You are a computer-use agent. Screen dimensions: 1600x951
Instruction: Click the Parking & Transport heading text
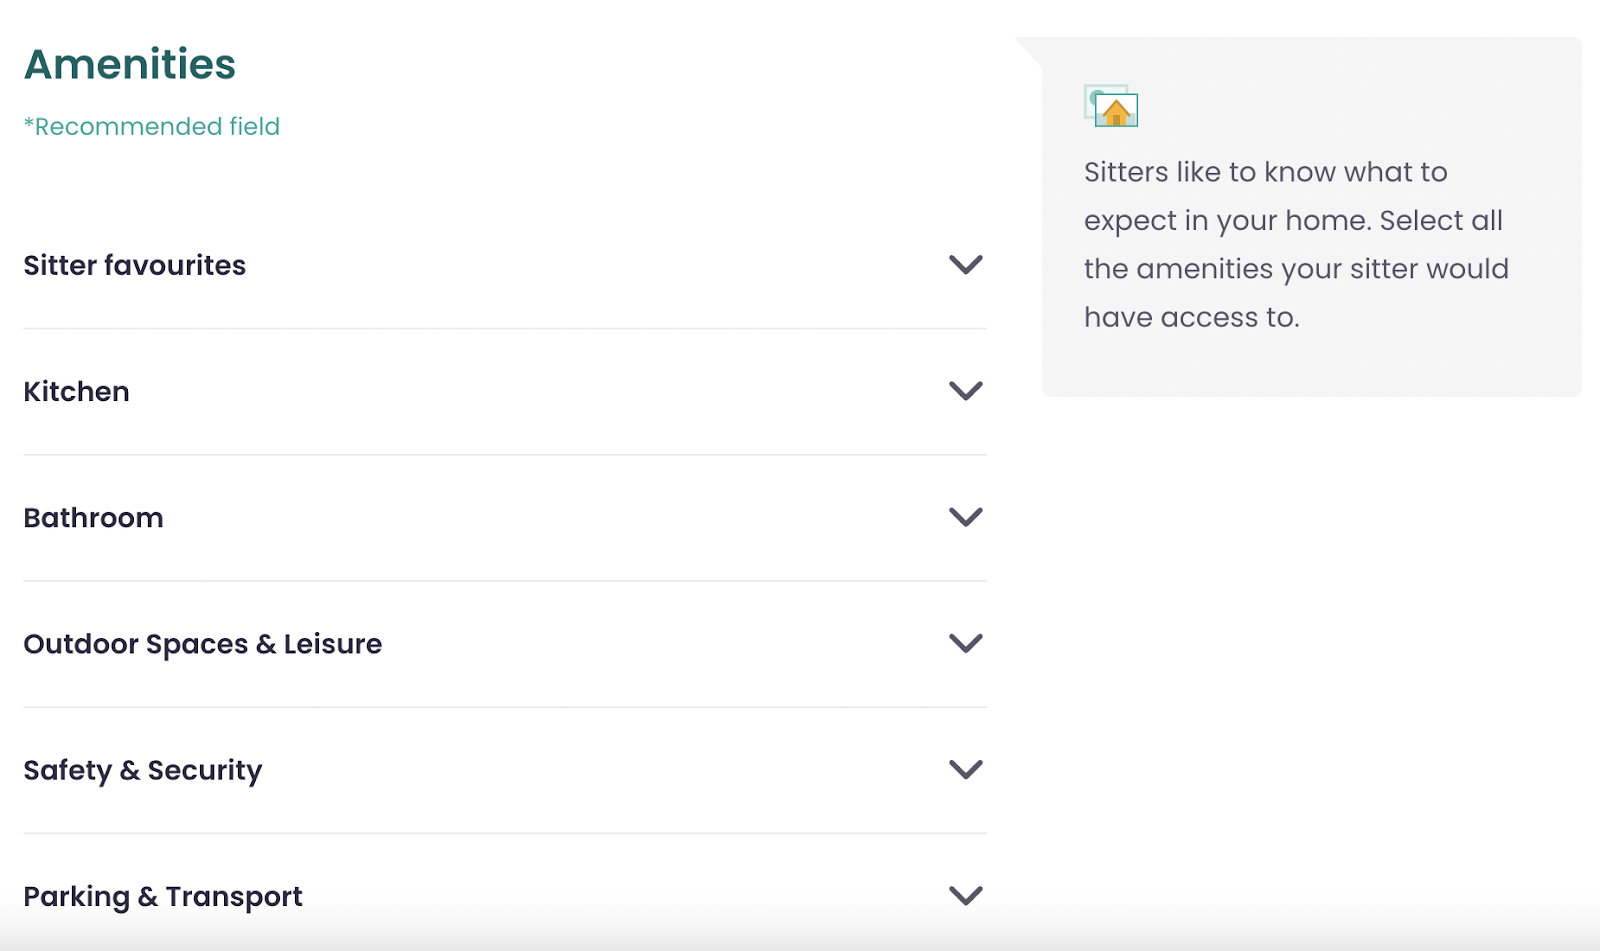tap(163, 896)
